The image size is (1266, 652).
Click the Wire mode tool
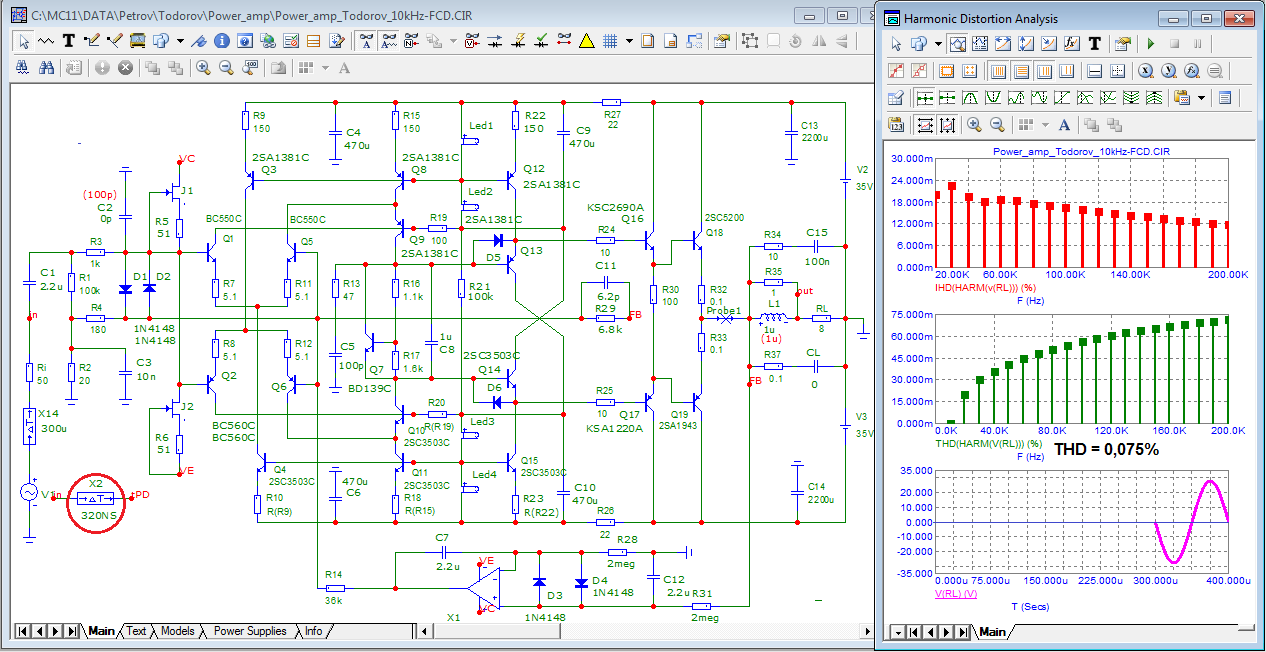tap(92, 41)
